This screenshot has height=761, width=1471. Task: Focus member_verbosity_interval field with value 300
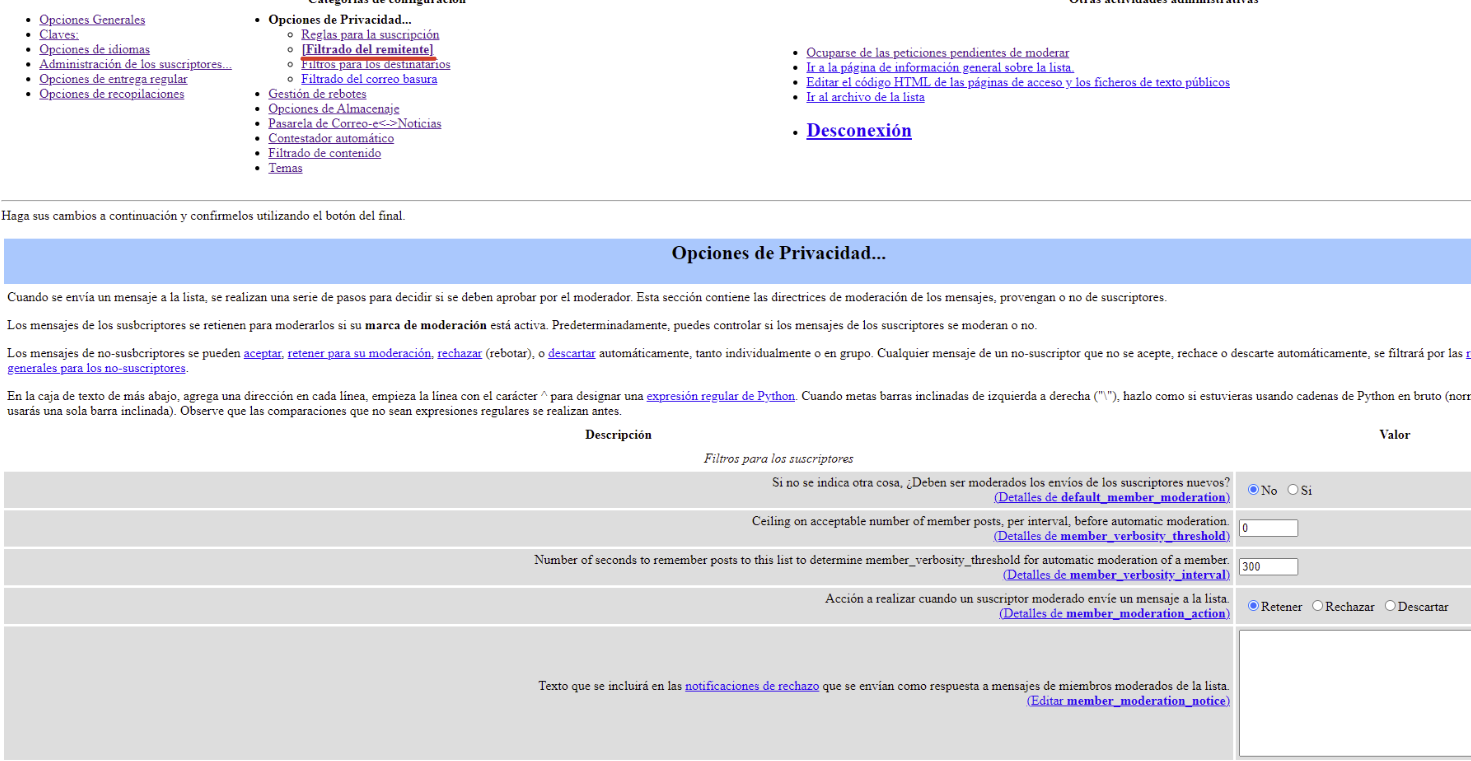point(1268,567)
